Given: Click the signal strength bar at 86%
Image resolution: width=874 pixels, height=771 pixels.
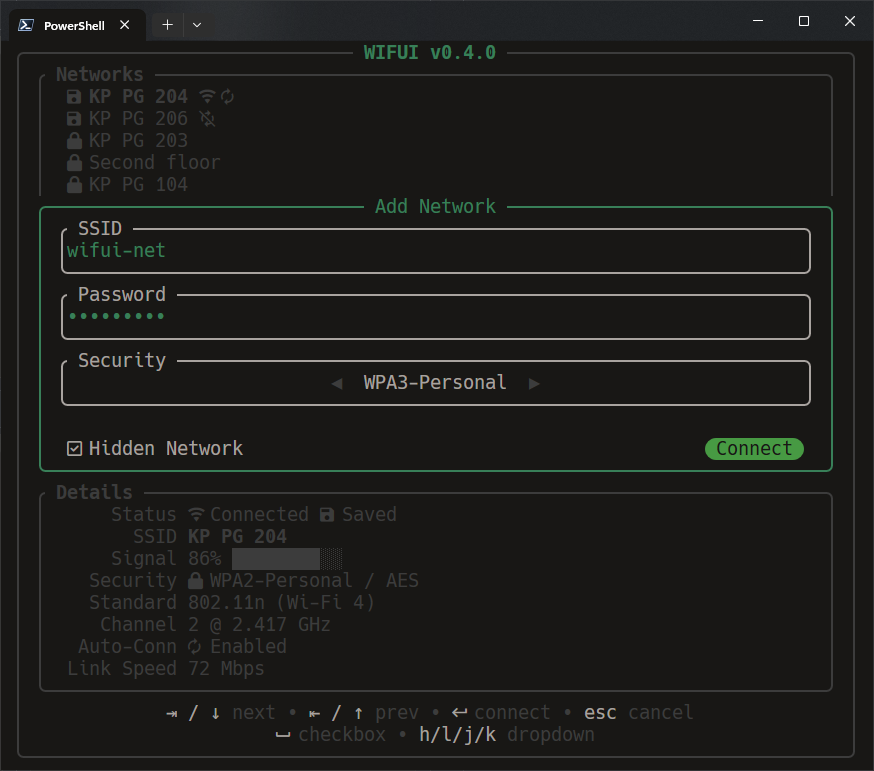Looking at the screenshot, I should [x=287, y=559].
